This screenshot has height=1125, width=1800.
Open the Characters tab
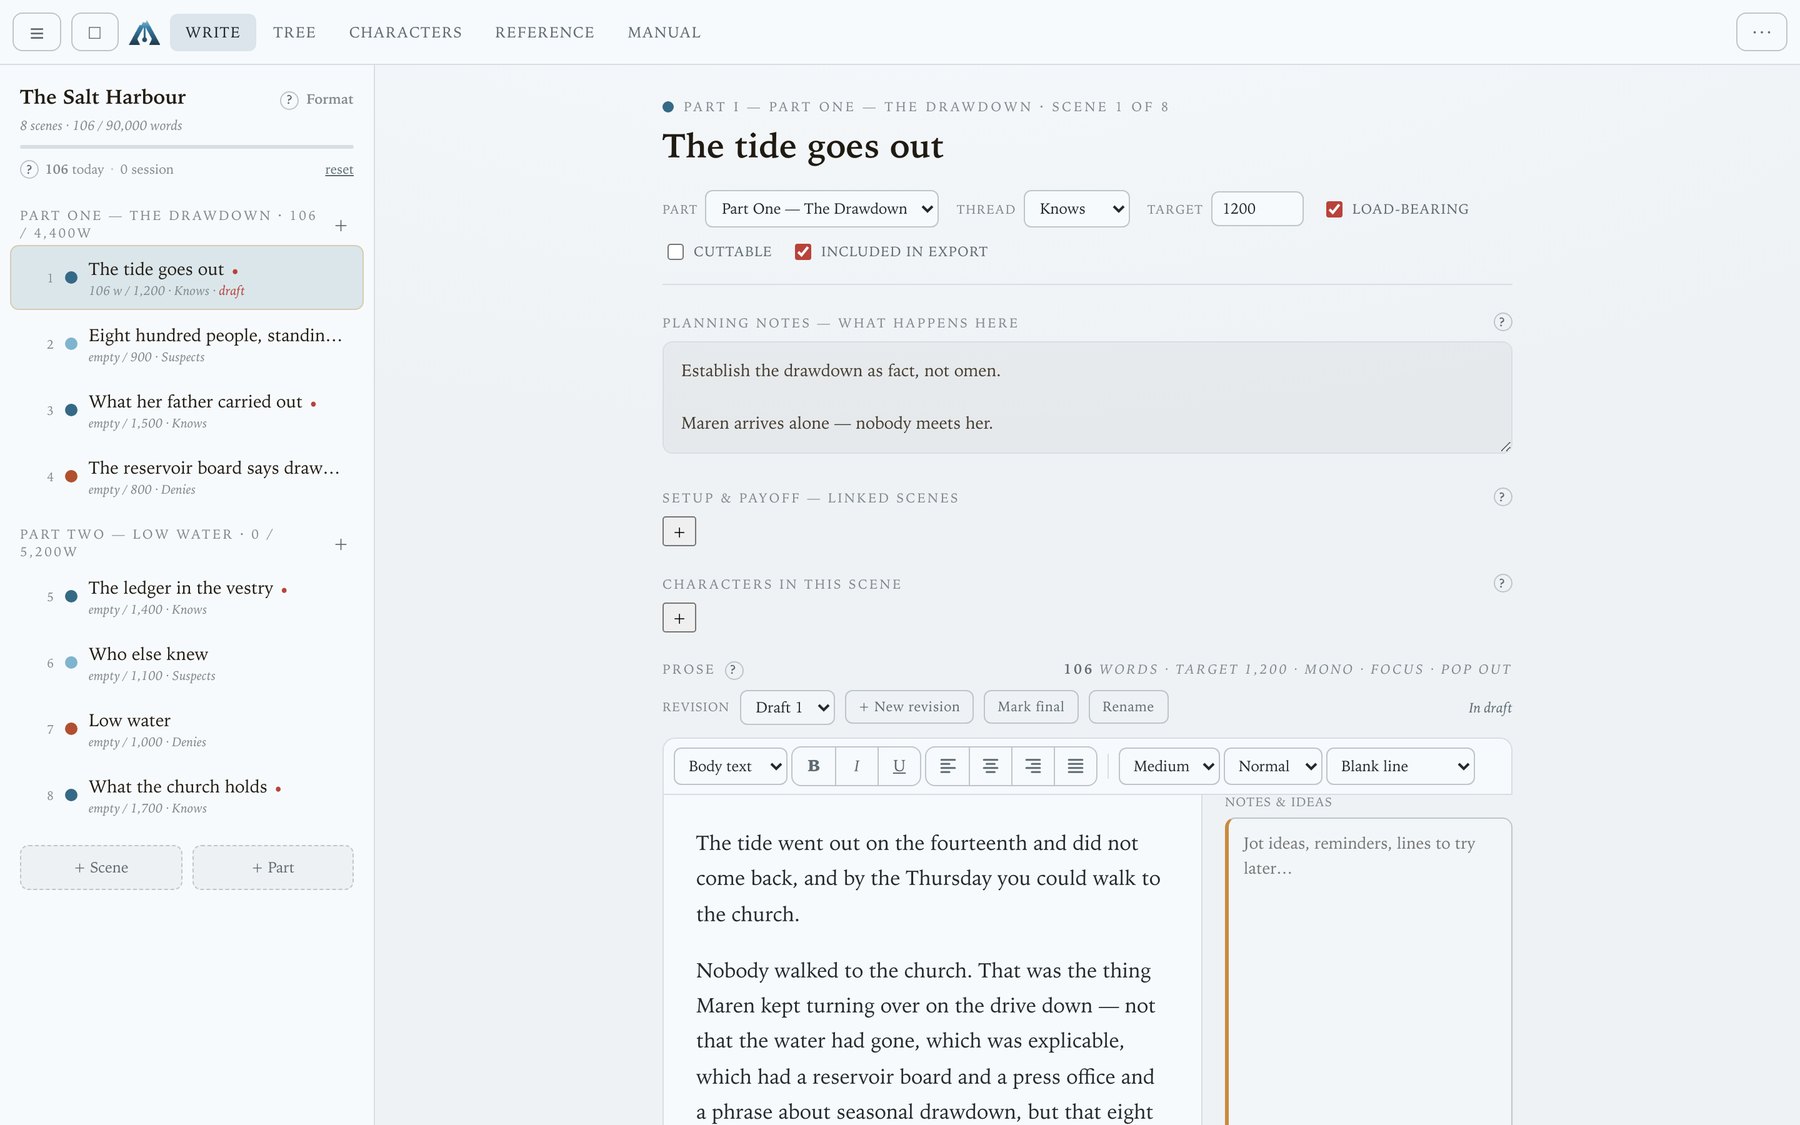(x=405, y=32)
